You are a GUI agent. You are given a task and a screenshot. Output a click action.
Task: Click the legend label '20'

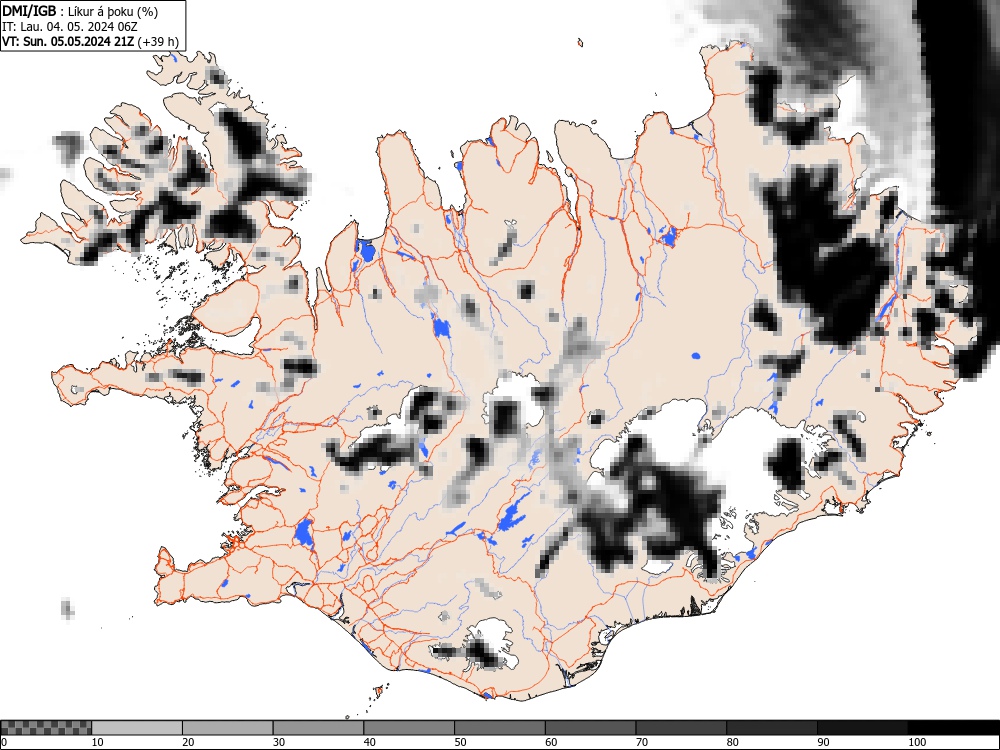(x=188, y=742)
